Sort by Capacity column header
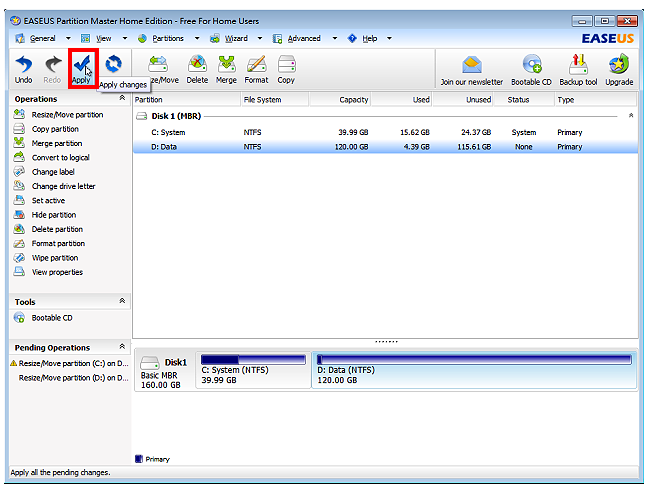 [x=340, y=100]
